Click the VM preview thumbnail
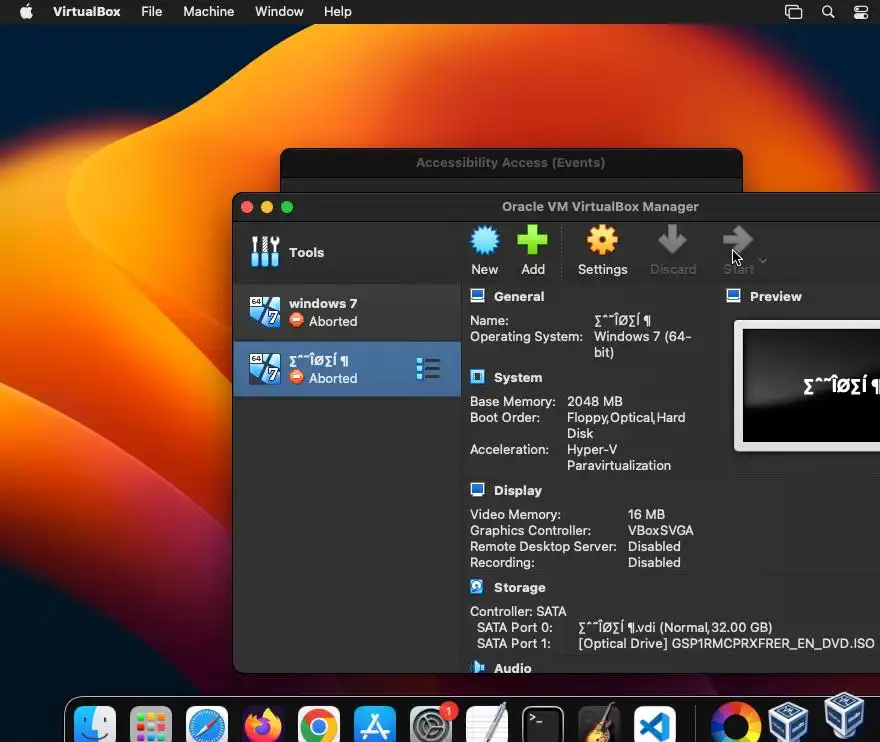Image resolution: width=880 pixels, height=742 pixels. pyautogui.click(x=807, y=386)
